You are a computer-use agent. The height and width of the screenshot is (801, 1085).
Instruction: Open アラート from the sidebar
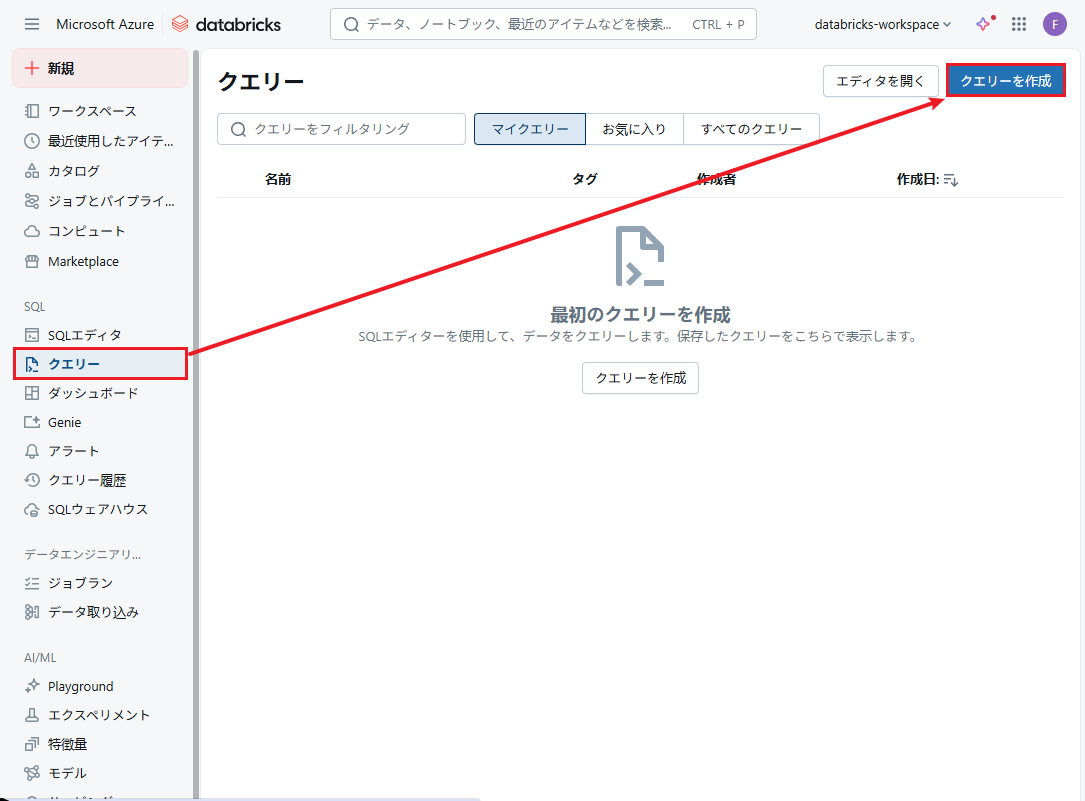(x=73, y=451)
